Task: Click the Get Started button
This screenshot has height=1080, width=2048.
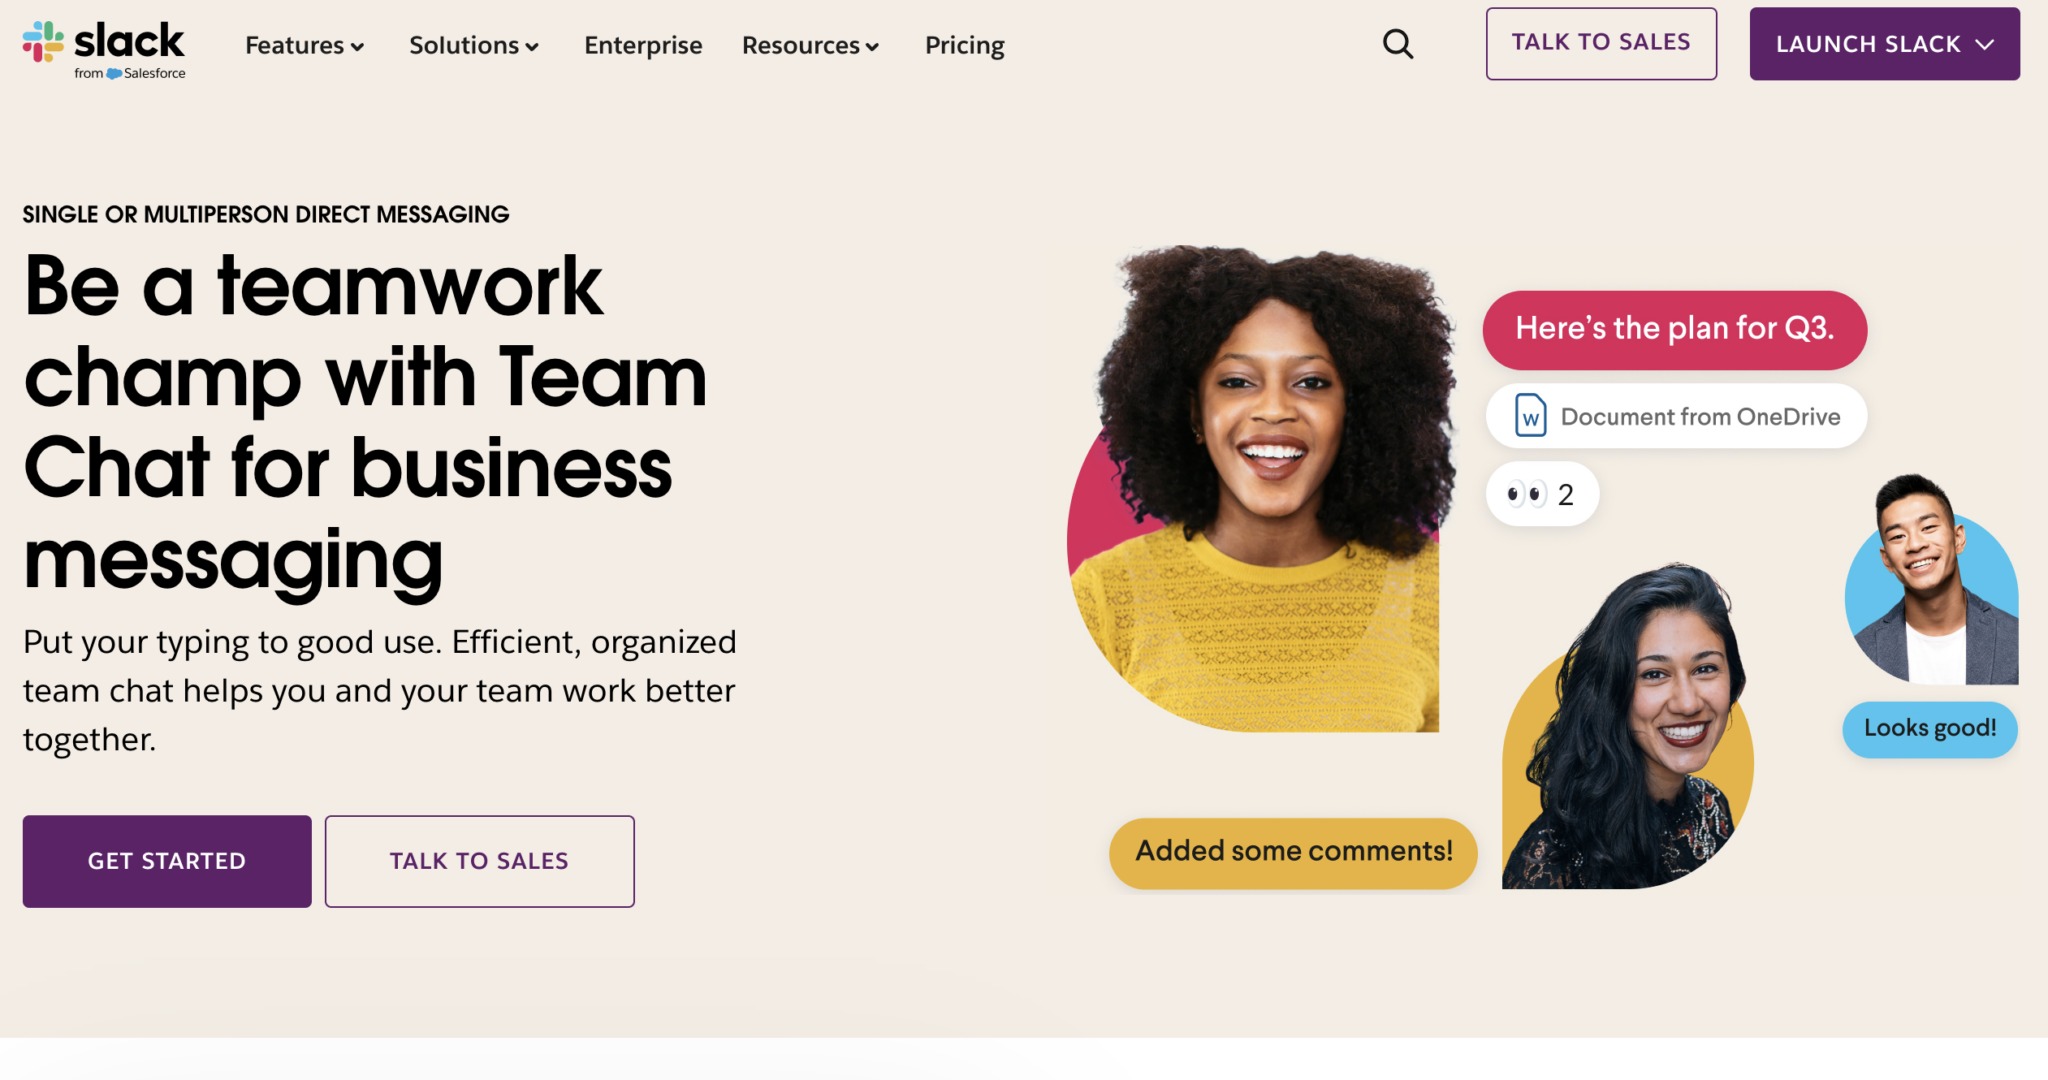Action: (166, 860)
